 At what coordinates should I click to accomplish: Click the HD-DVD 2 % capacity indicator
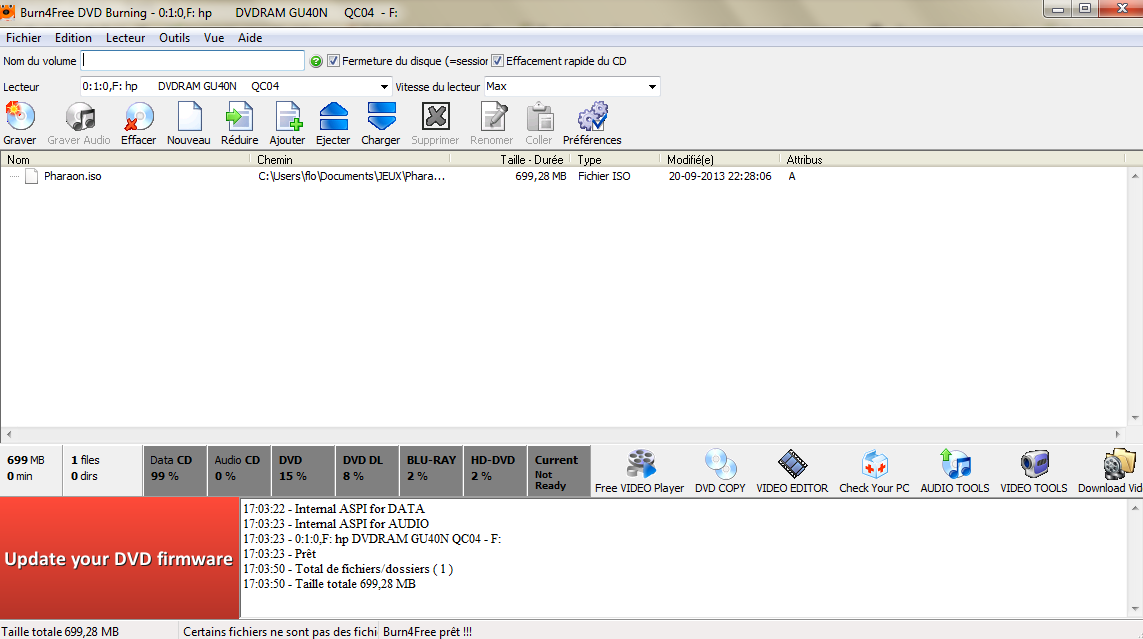[496, 471]
